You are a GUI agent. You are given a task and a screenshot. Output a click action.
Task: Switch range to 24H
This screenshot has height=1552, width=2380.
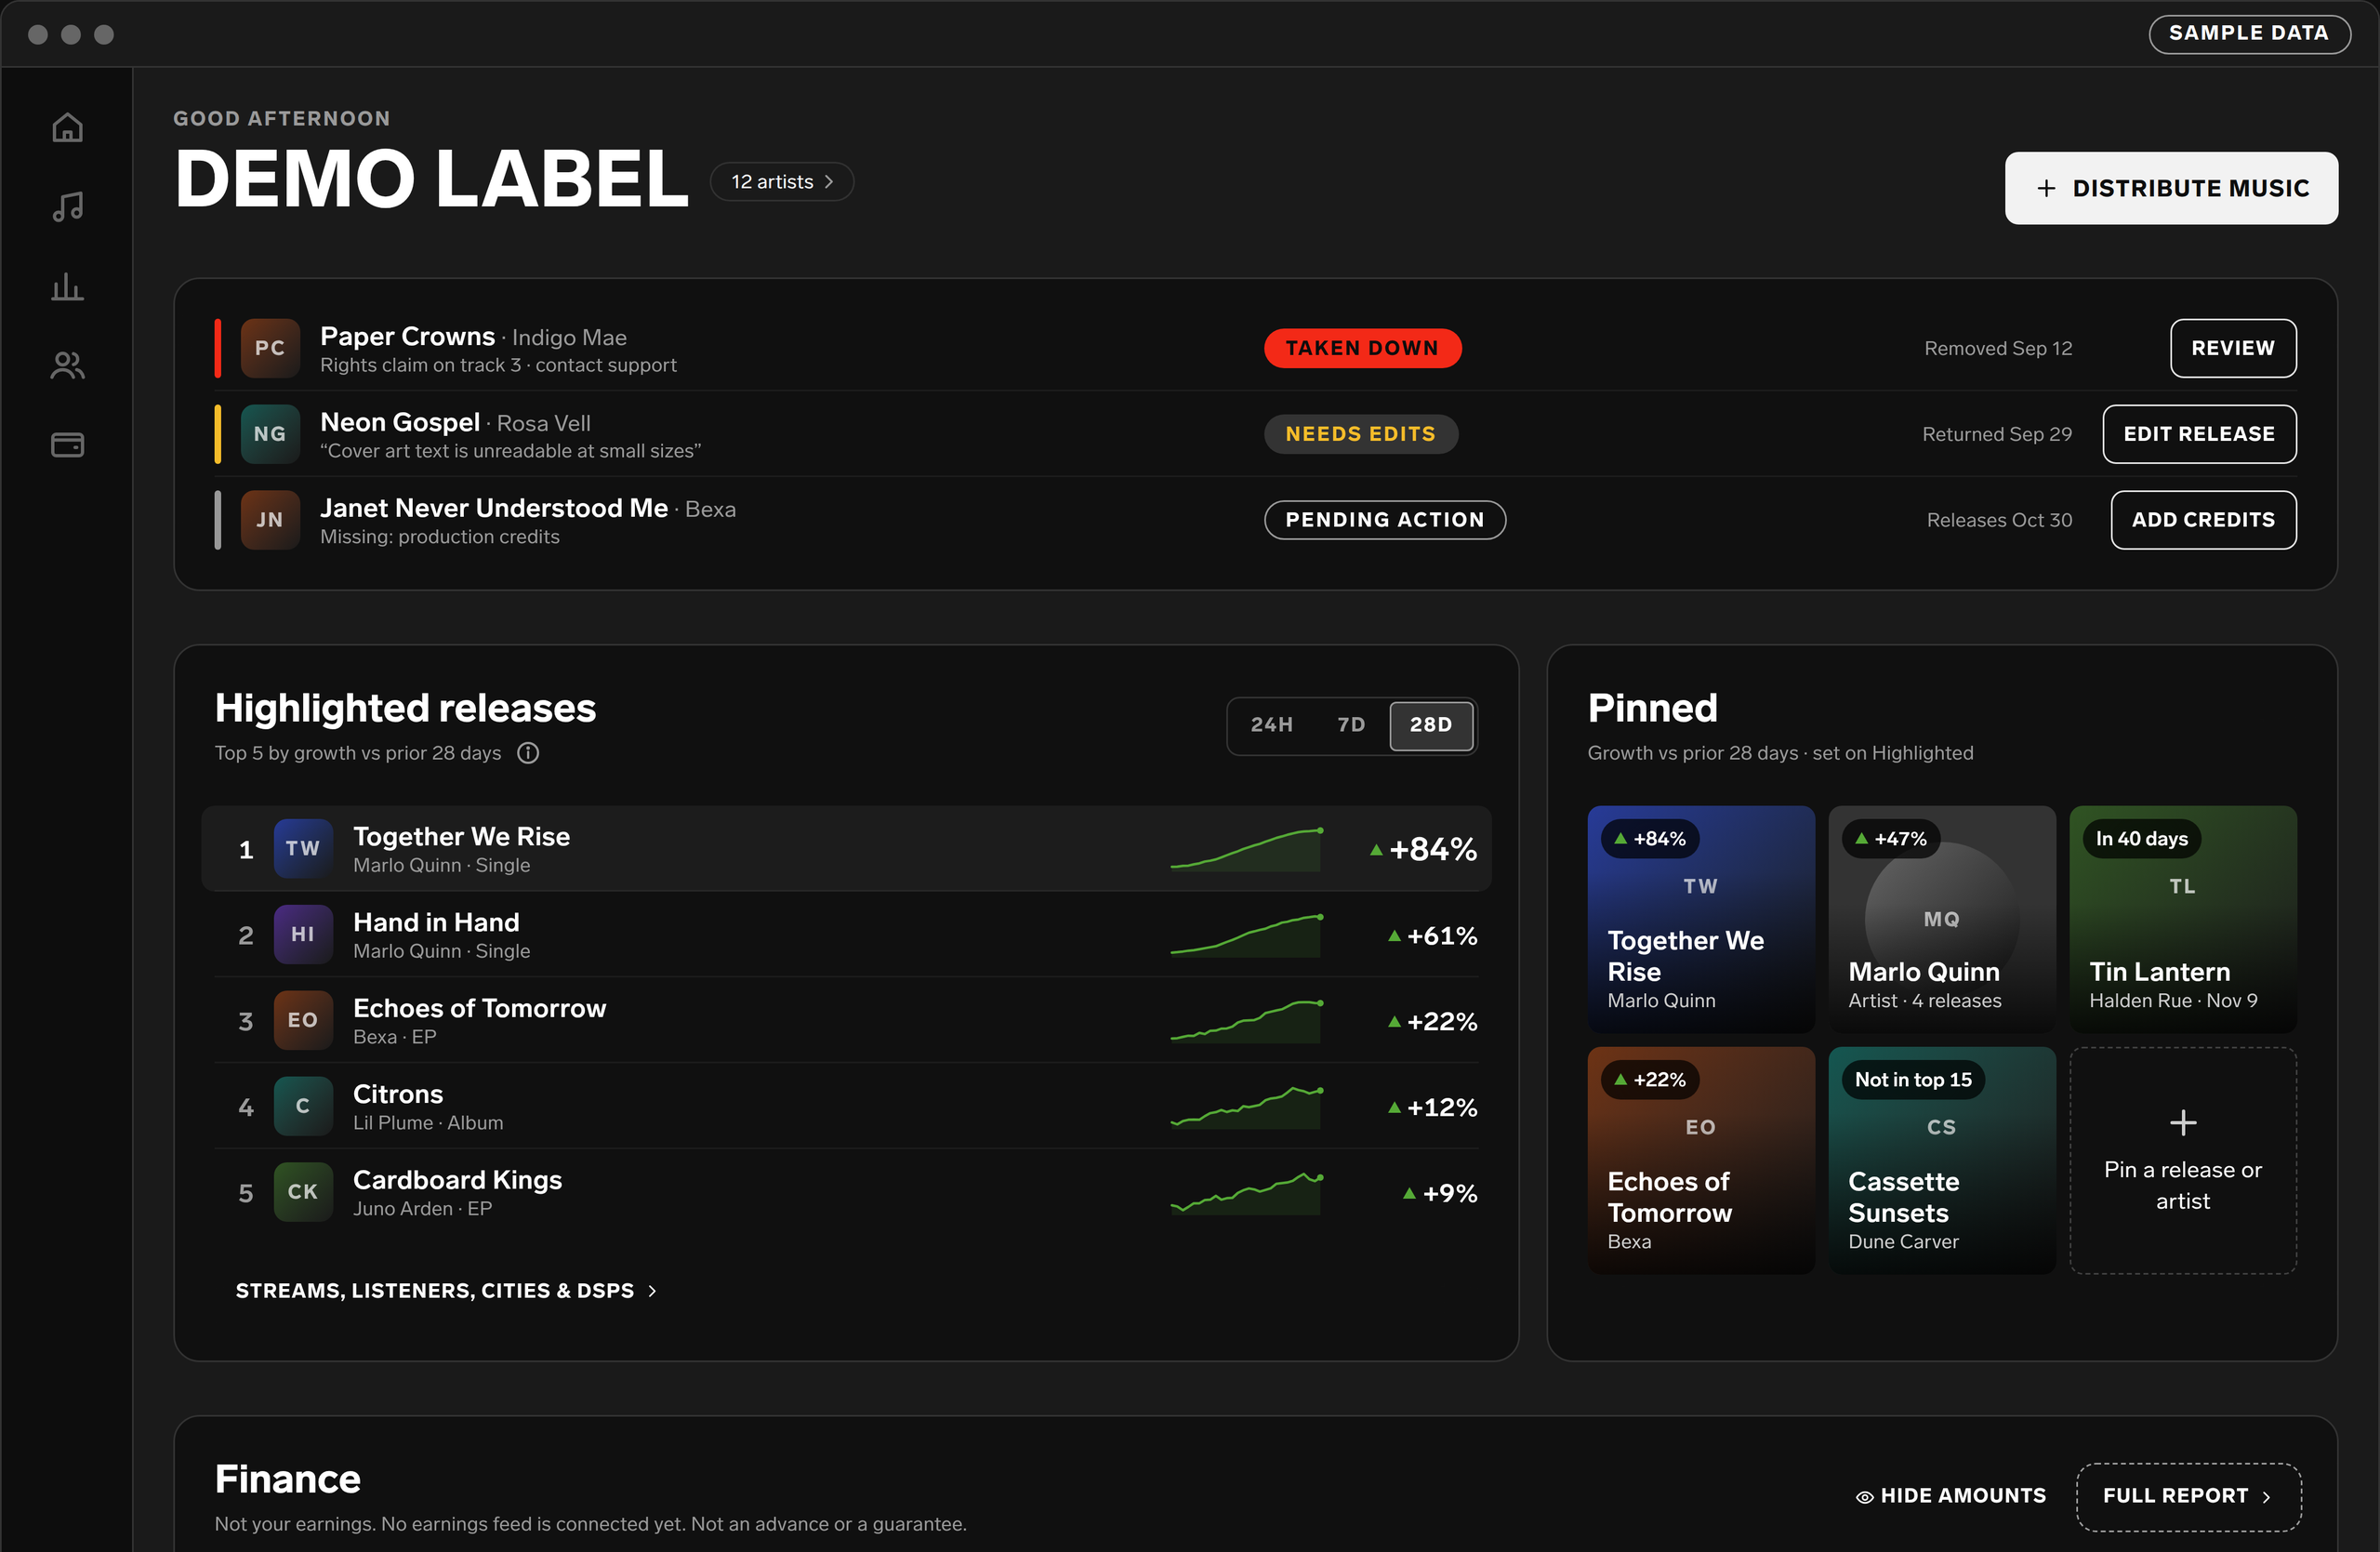[1271, 725]
